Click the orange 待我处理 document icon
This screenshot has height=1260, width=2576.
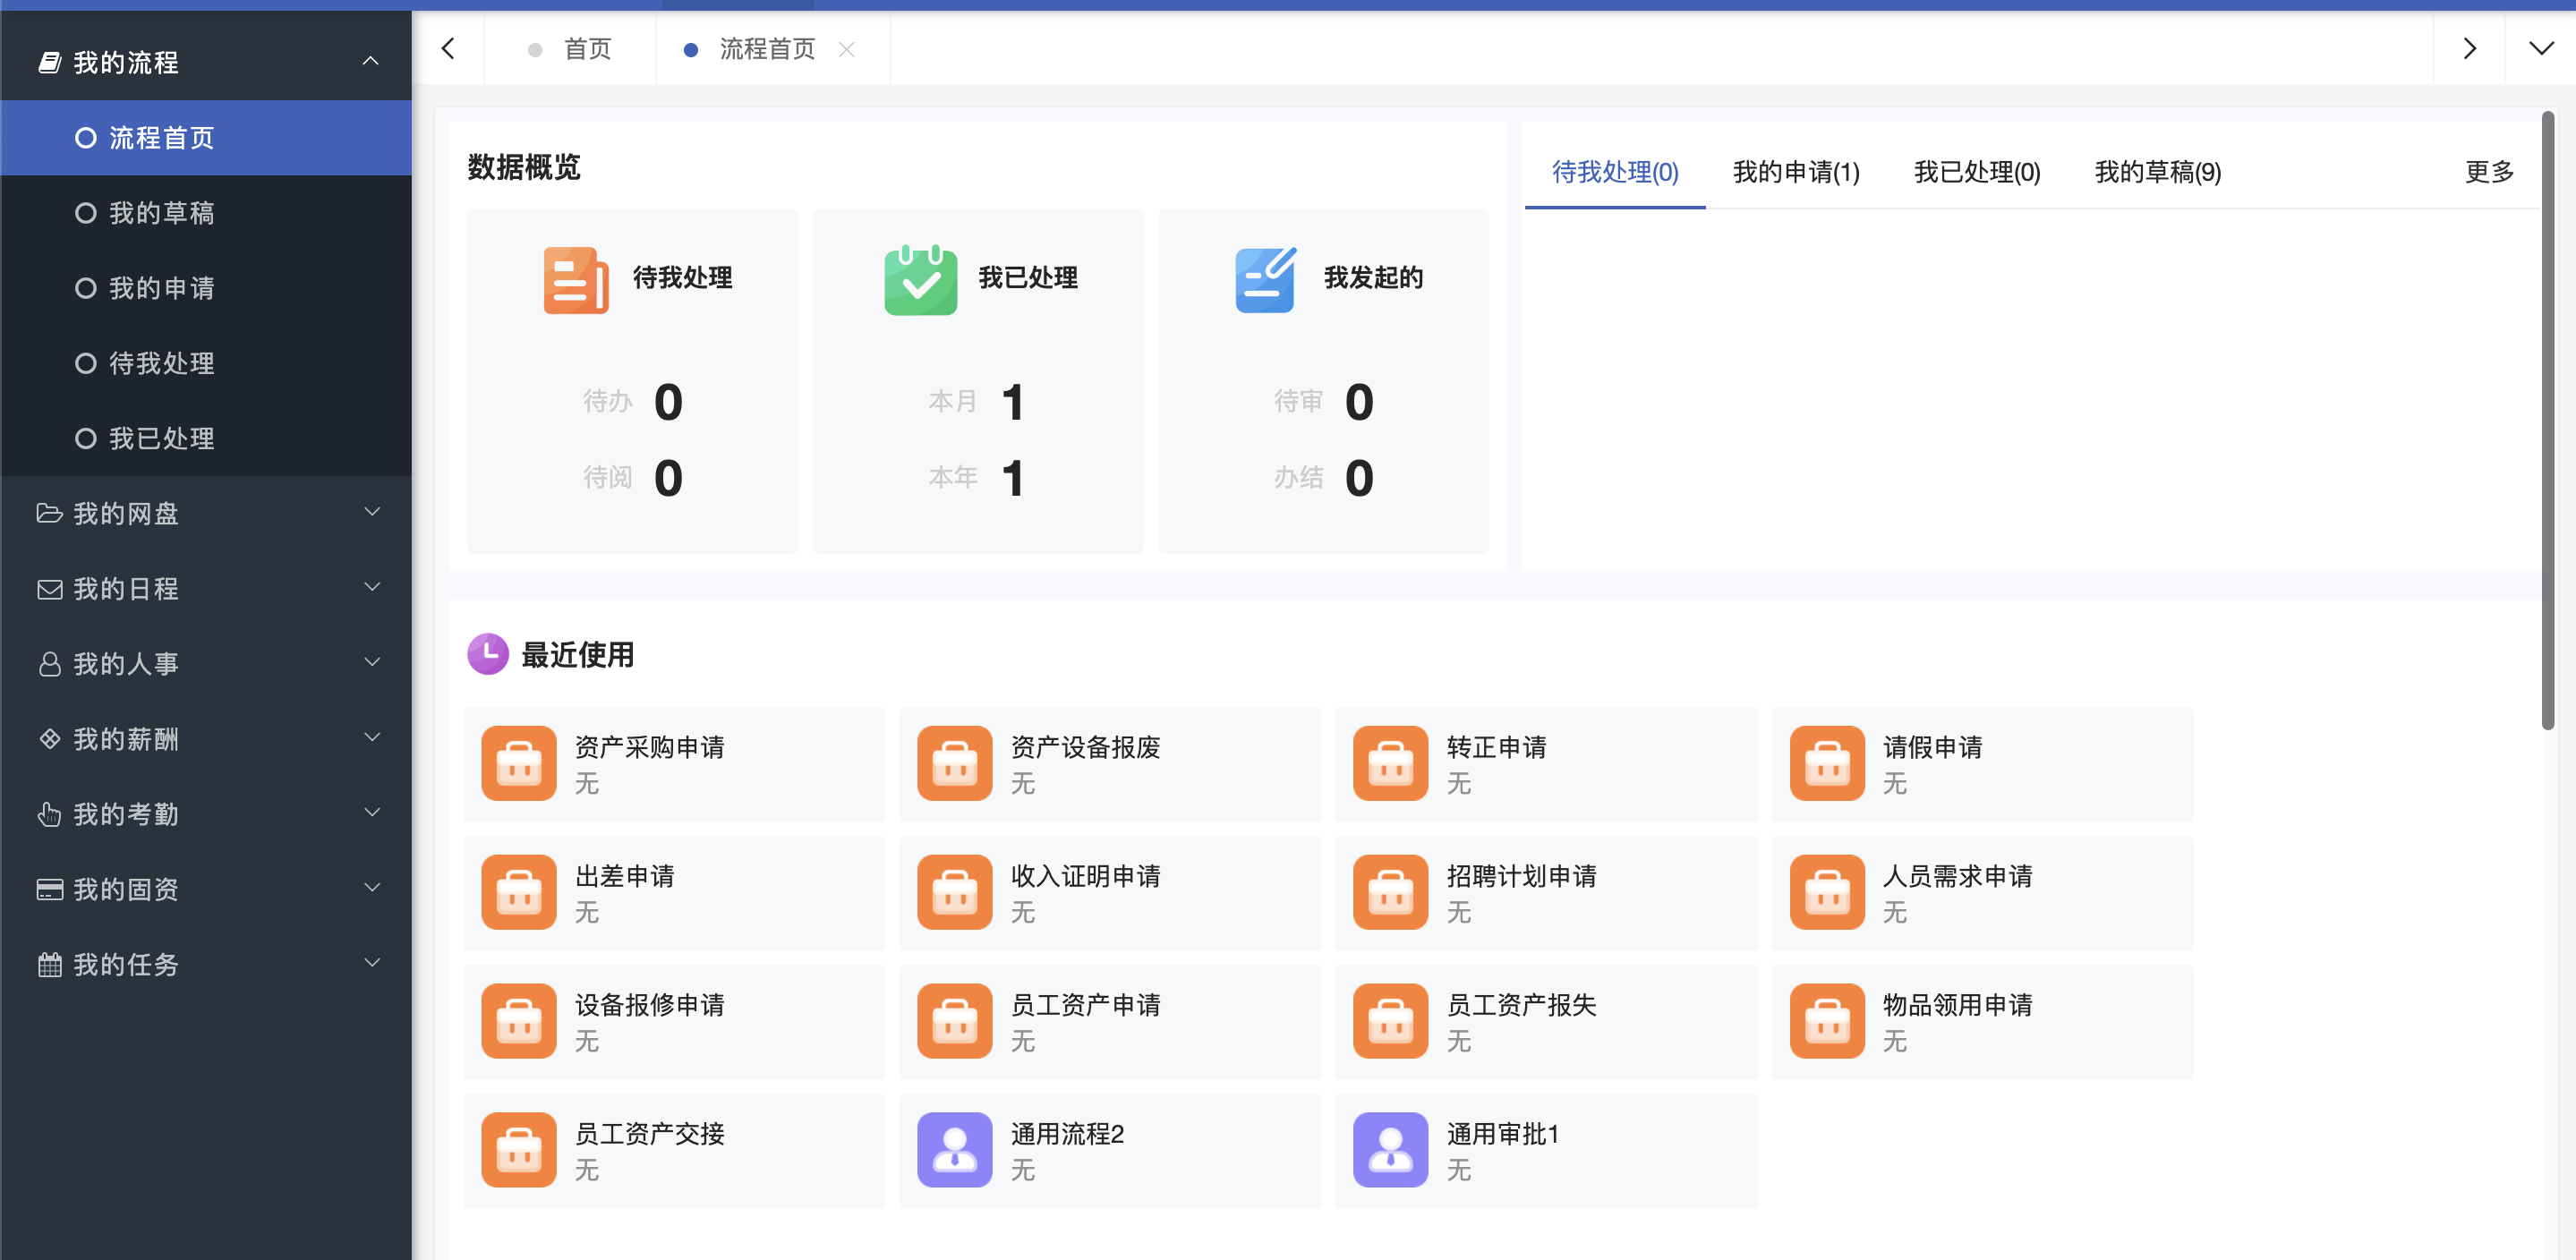pyautogui.click(x=576, y=280)
